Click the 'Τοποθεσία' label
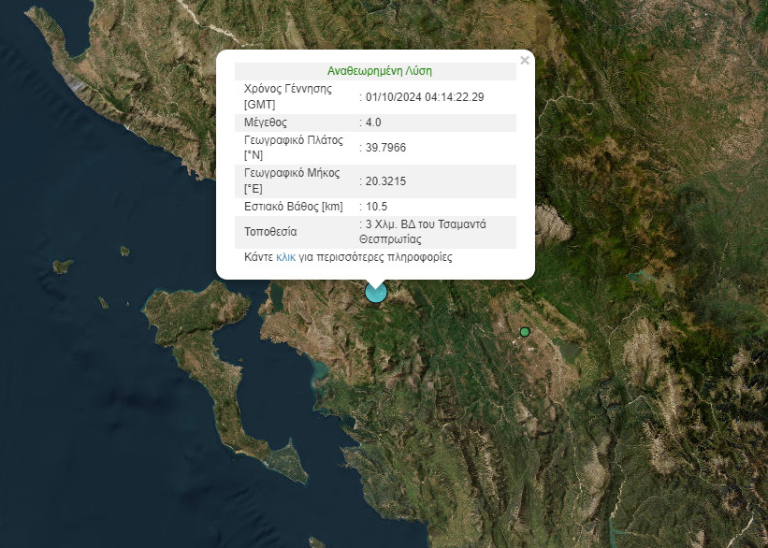The width and height of the screenshot is (768, 548). click(270, 231)
